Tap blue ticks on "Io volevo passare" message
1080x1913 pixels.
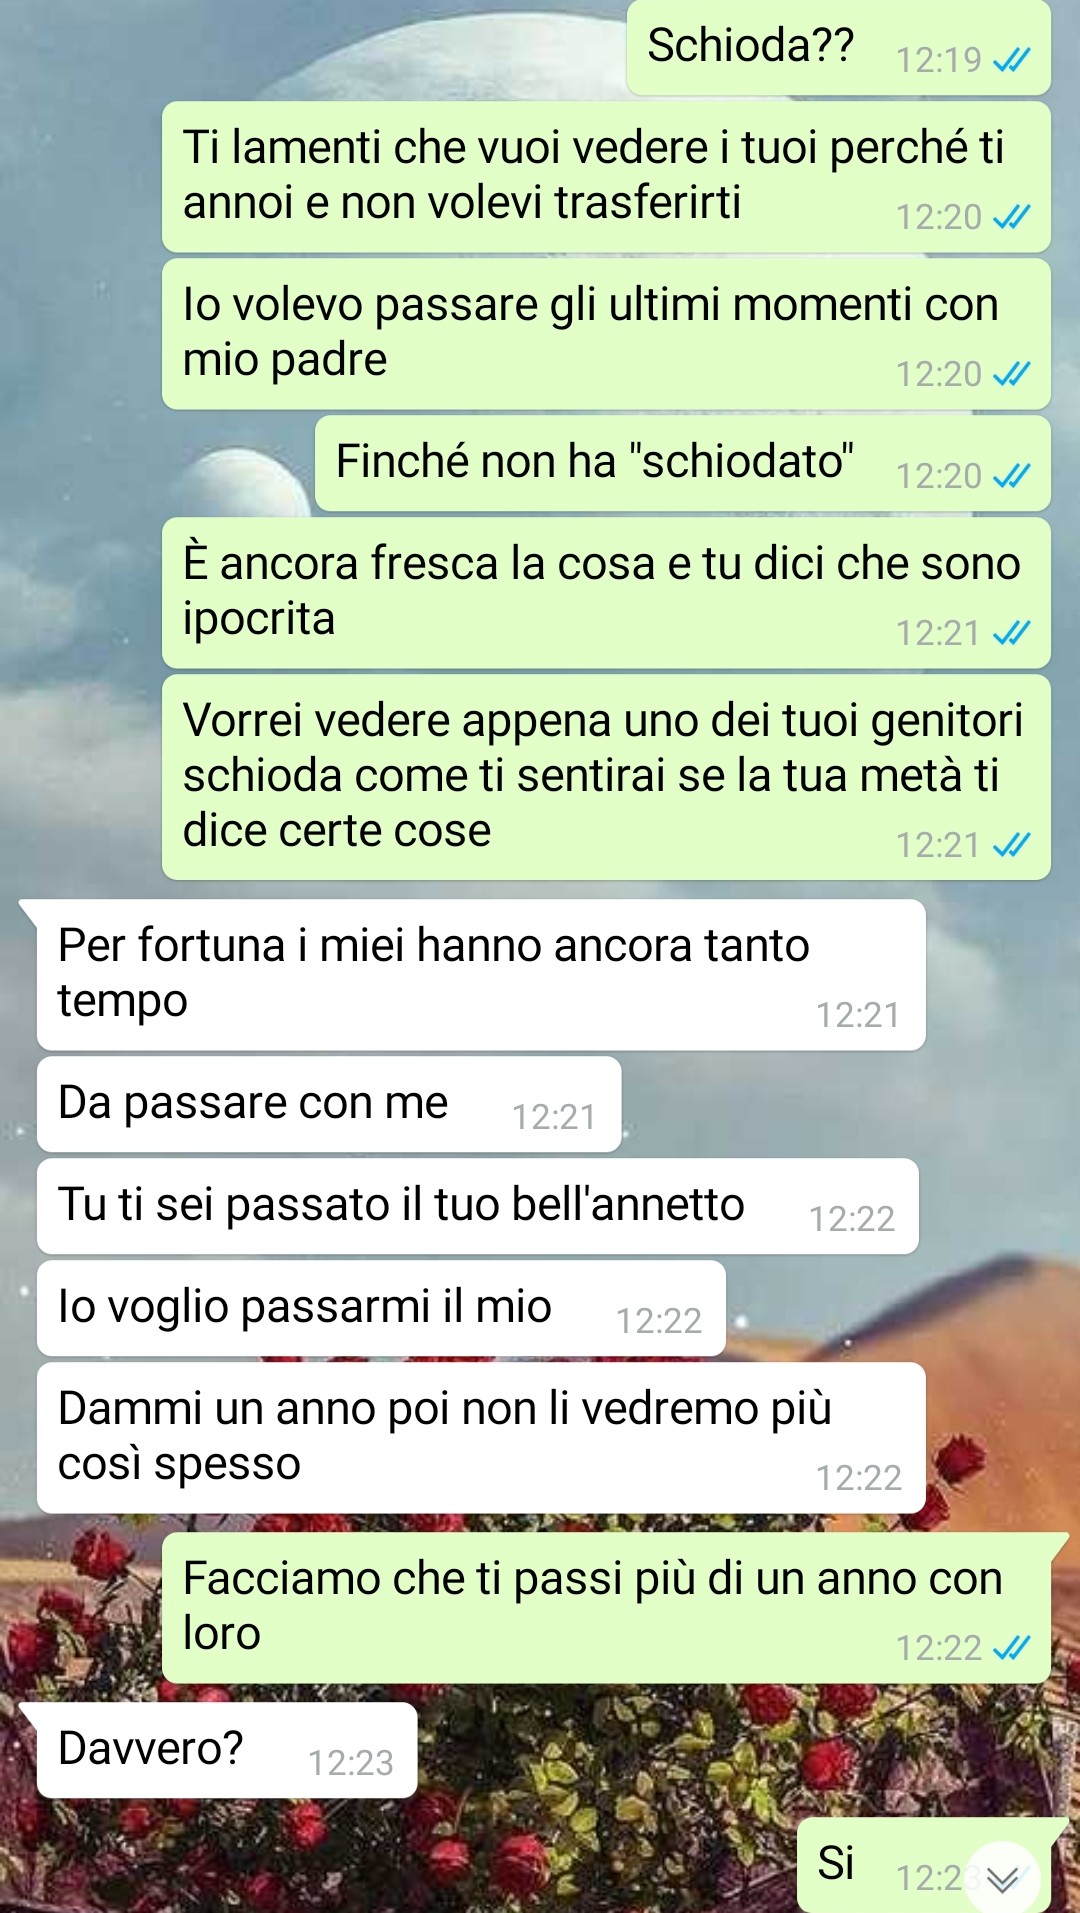coord(1011,374)
